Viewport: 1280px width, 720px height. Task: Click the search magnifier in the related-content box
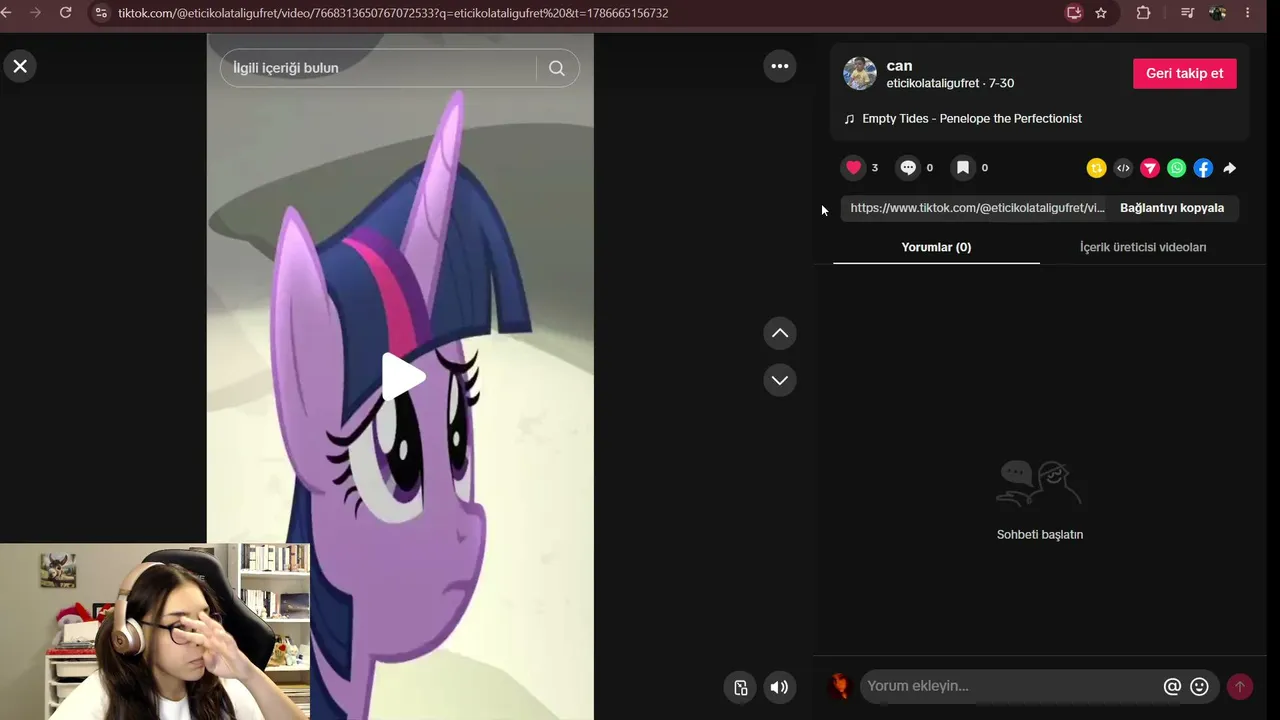557,68
